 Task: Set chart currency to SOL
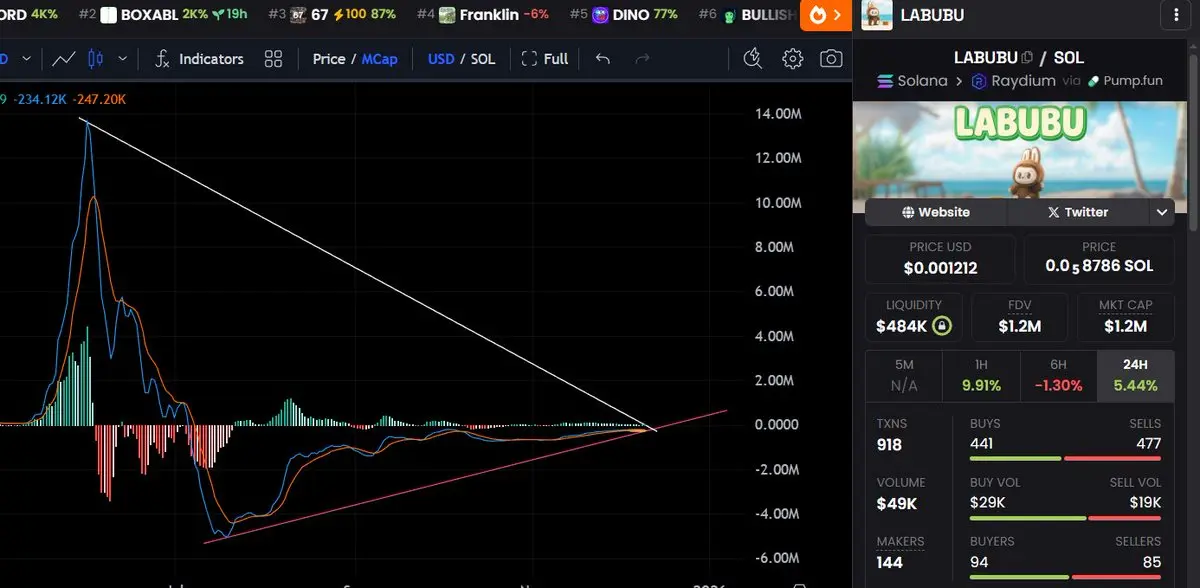483,59
